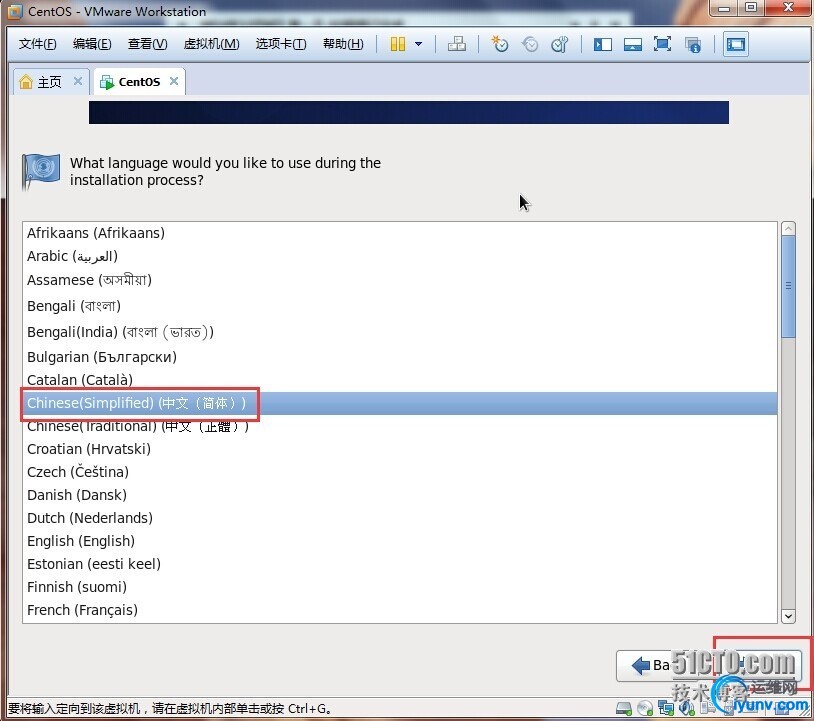Take a snapshot of the virtual machine

point(499,44)
